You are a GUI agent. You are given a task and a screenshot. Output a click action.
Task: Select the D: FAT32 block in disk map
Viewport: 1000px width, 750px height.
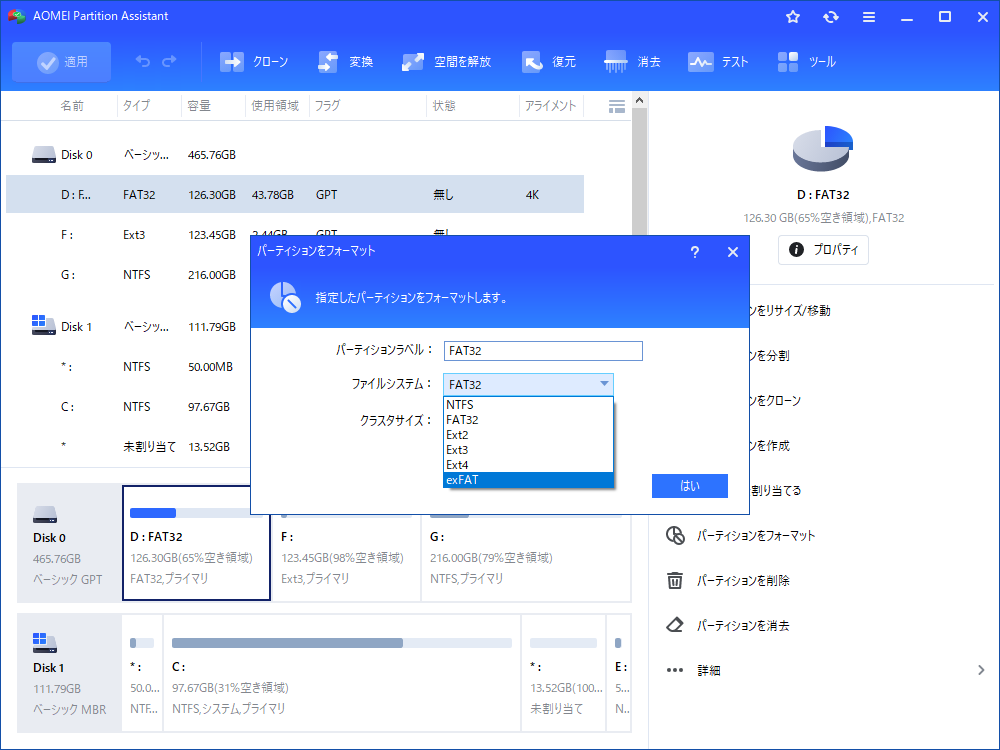pos(196,543)
